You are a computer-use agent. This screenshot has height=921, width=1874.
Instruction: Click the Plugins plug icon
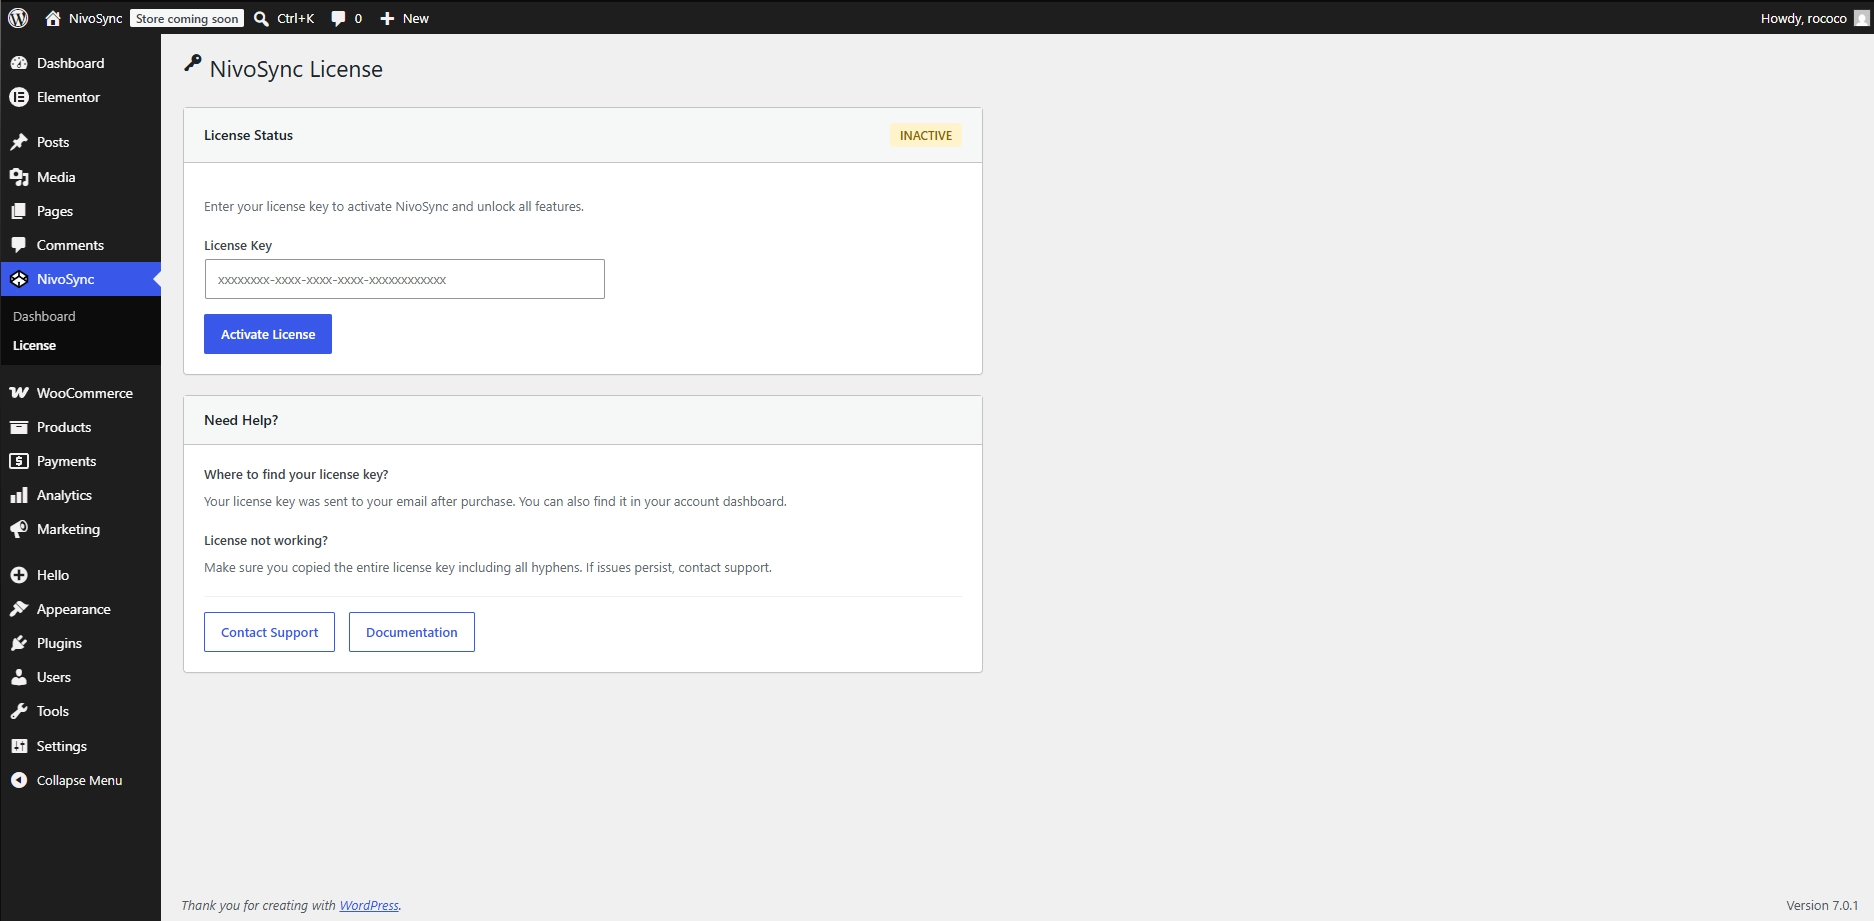(19, 643)
